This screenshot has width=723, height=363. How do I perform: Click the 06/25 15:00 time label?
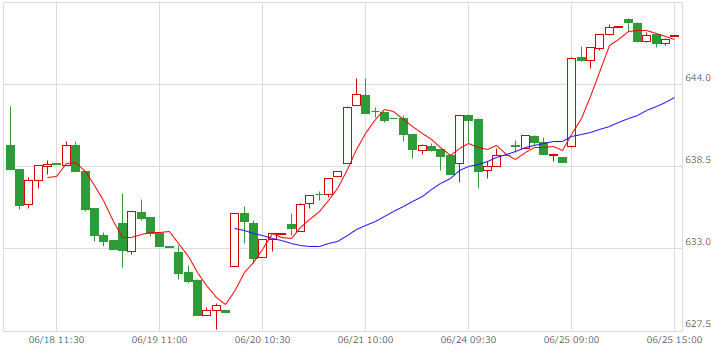pos(674,340)
